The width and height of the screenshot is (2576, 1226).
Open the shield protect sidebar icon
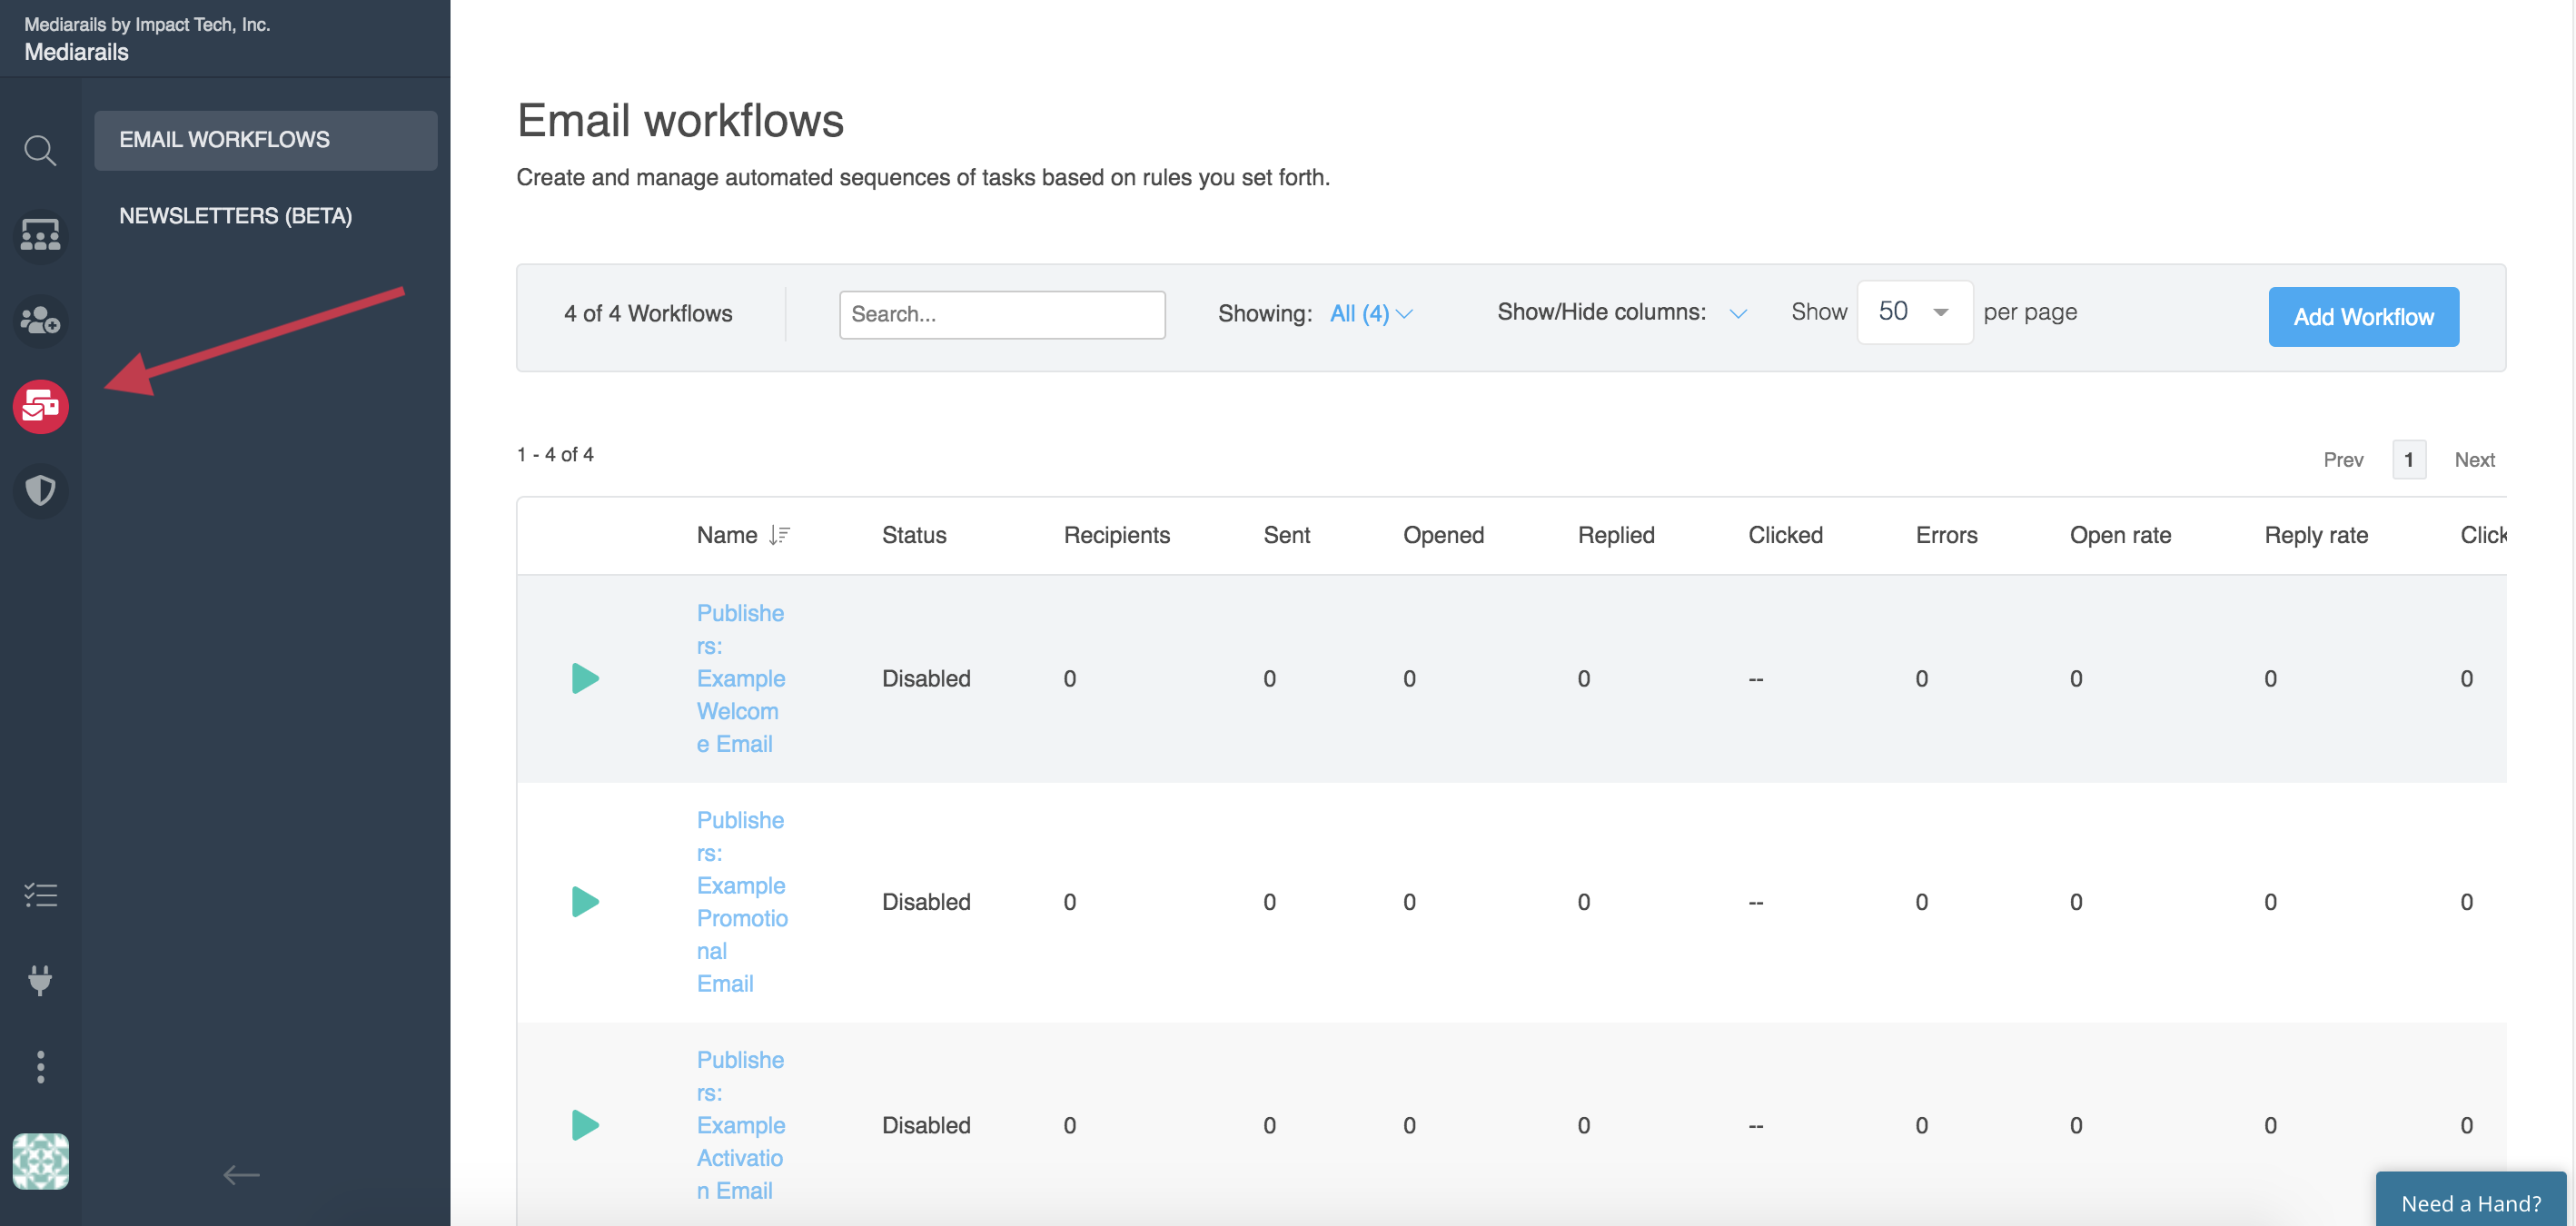pyautogui.click(x=40, y=490)
